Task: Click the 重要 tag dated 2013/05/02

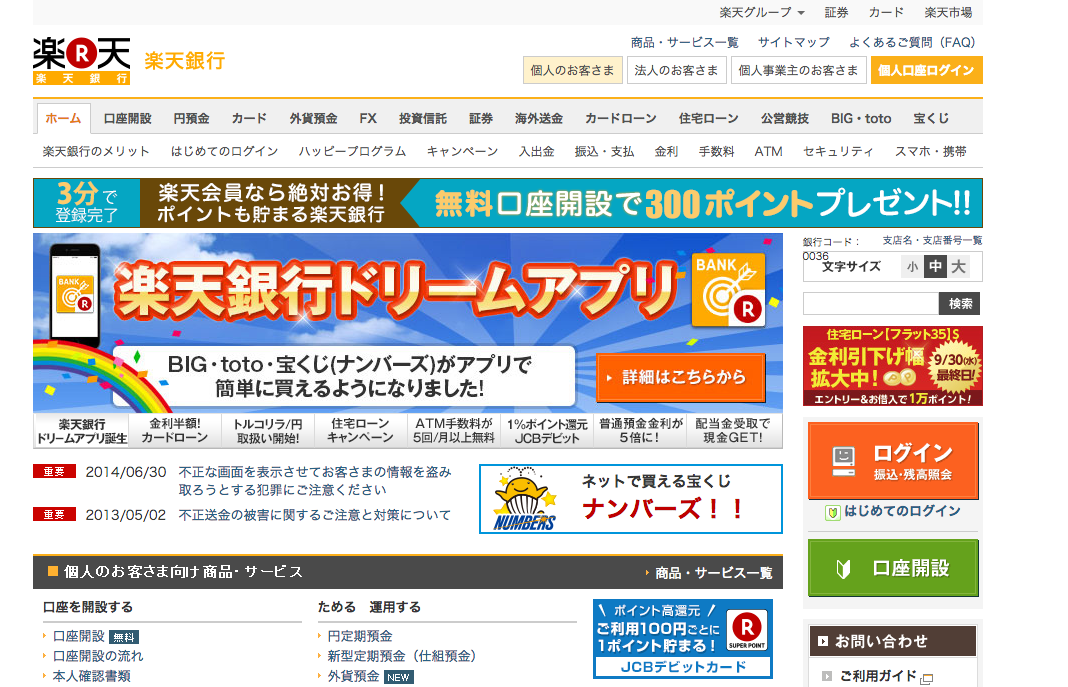Action: click(54, 515)
